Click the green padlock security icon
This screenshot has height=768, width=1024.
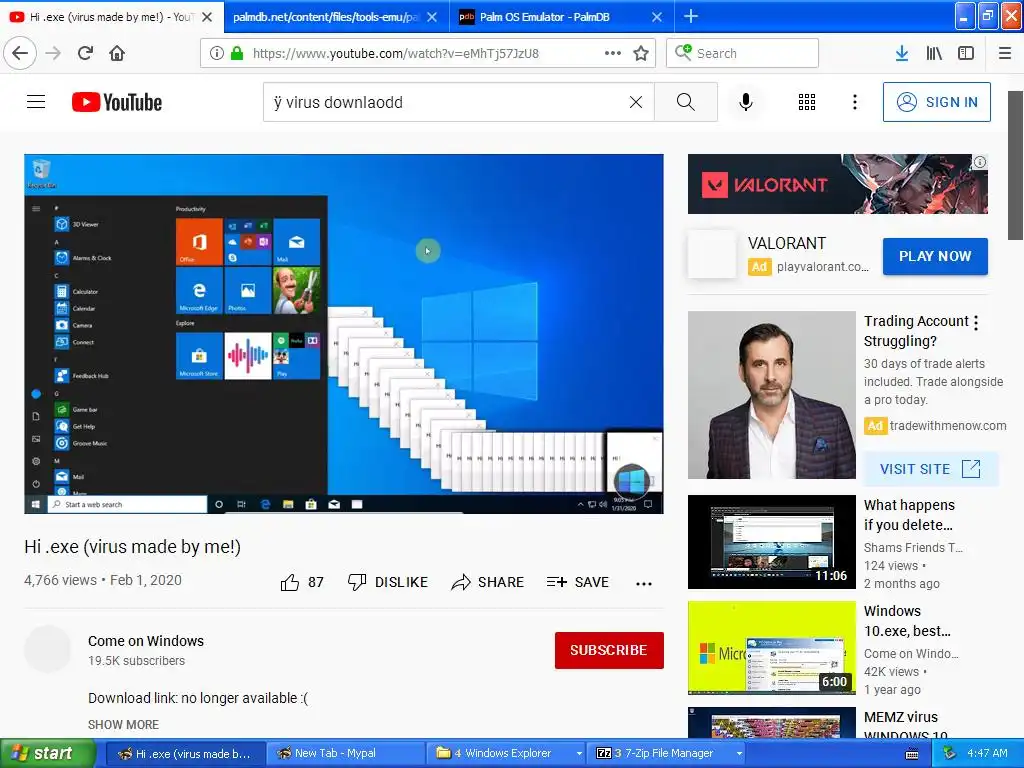coord(237,53)
